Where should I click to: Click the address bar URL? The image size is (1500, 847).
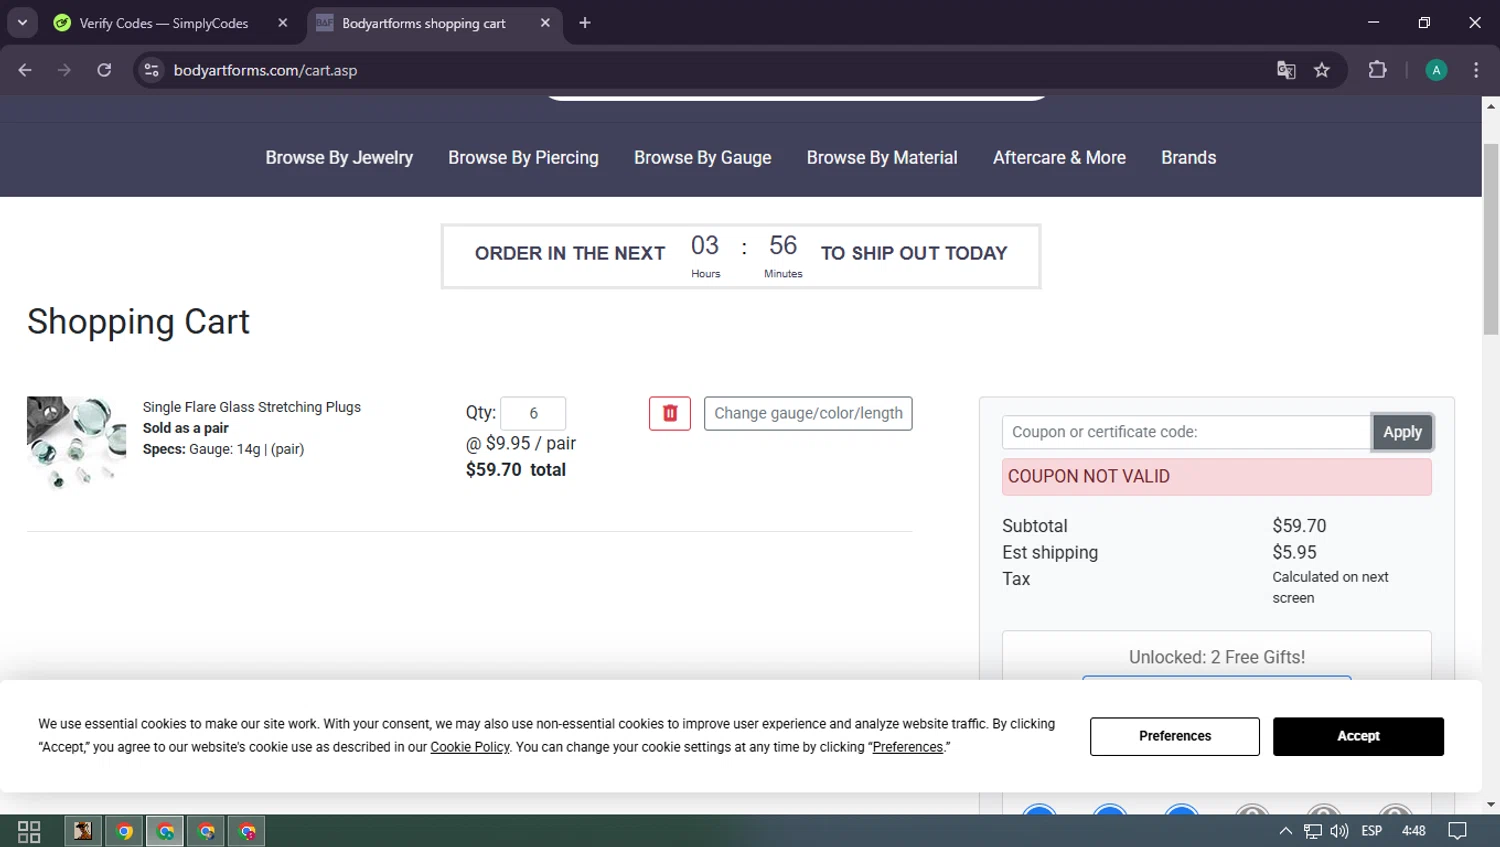[265, 70]
